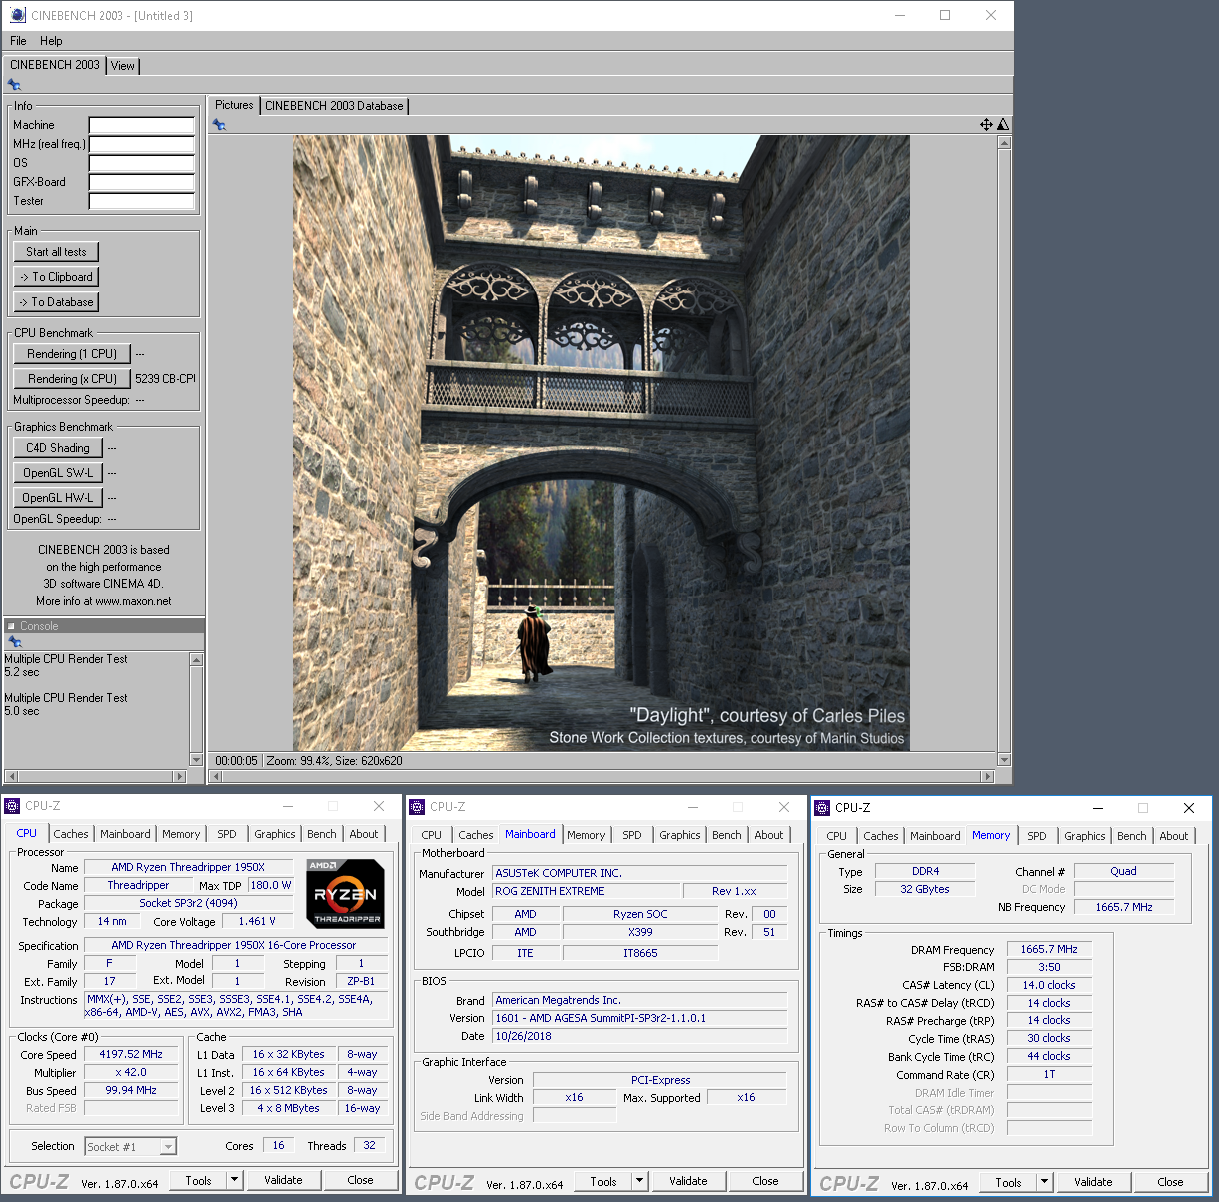Click the 5239 CB-CPU score text
Viewport: 1219px width, 1202px height.
click(165, 379)
